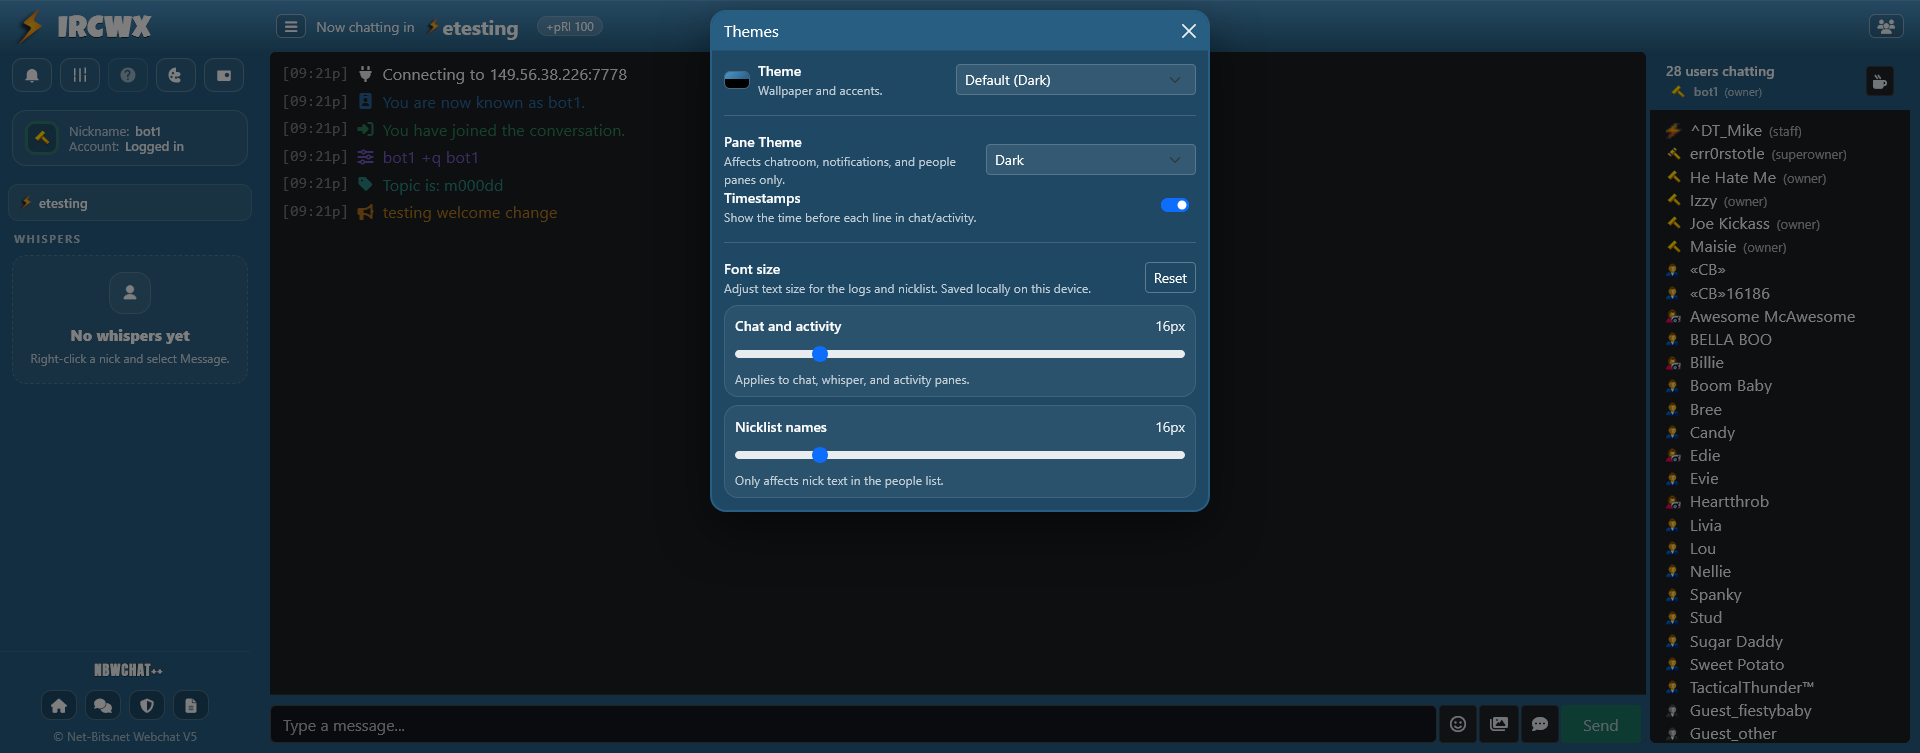The image size is (1920, 753).
Task: Open the emoji picker icon
Action: click(x=1458, y=725)
